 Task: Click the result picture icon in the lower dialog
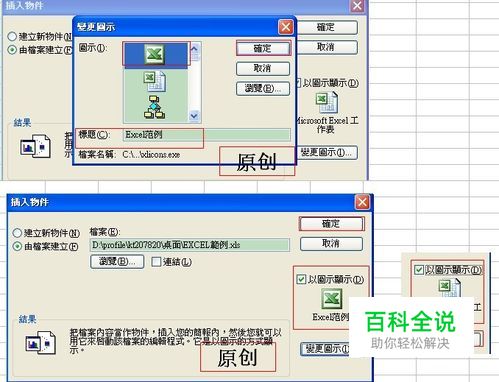coord(41,342)
